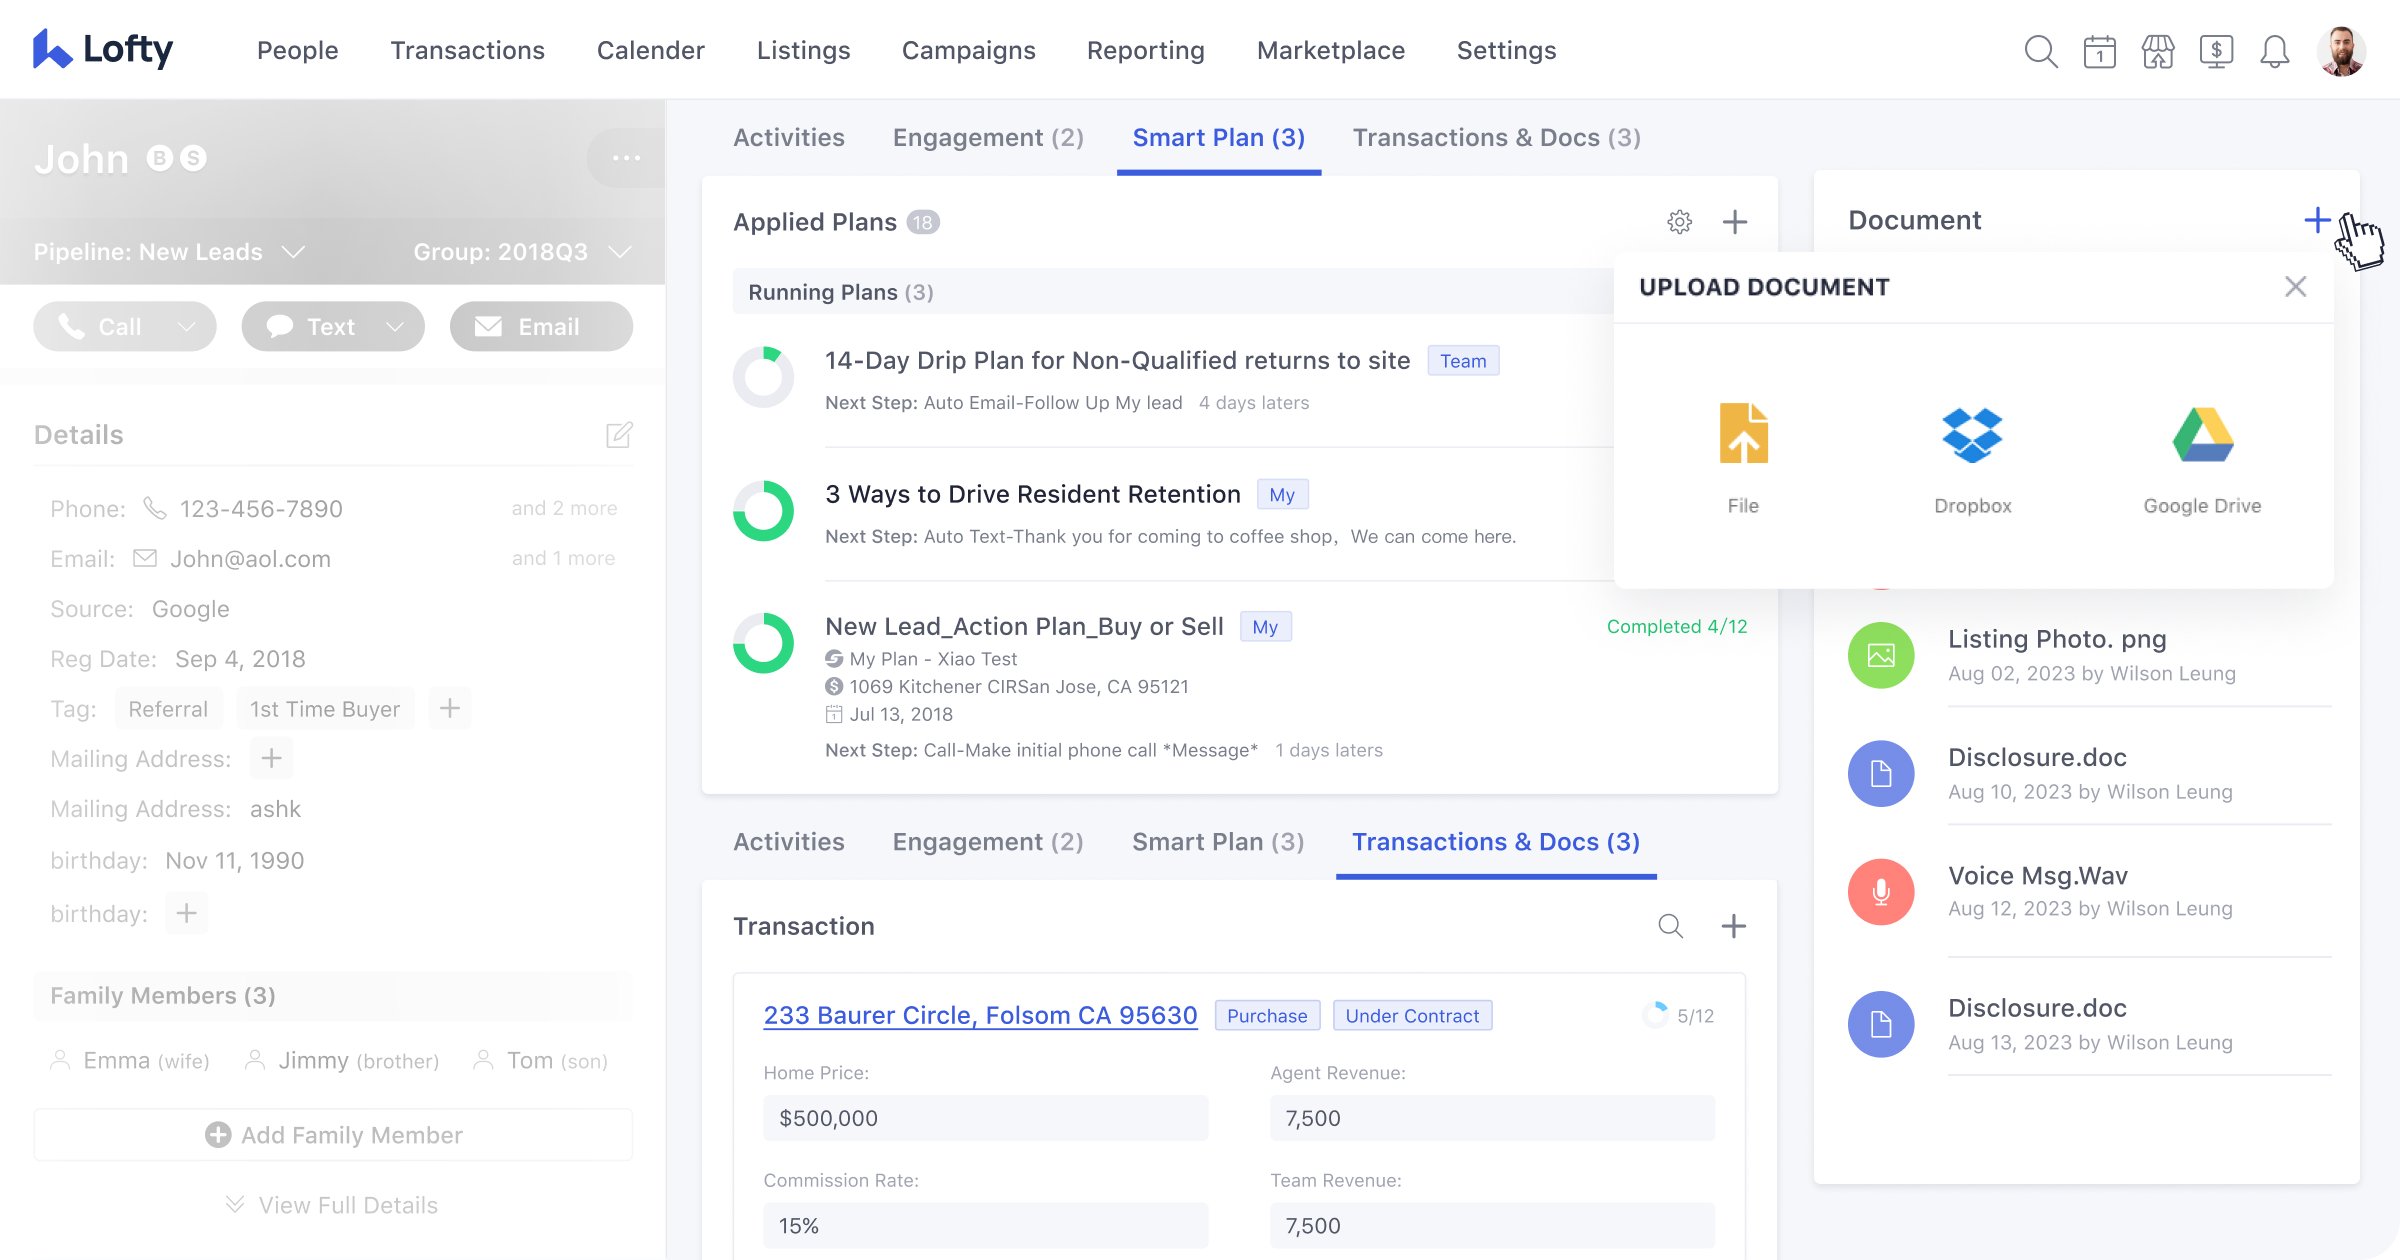Expand the Group: 2018Q3 dropdown
Viewport: 2400px width, 1260px height.
coord(620,252)
